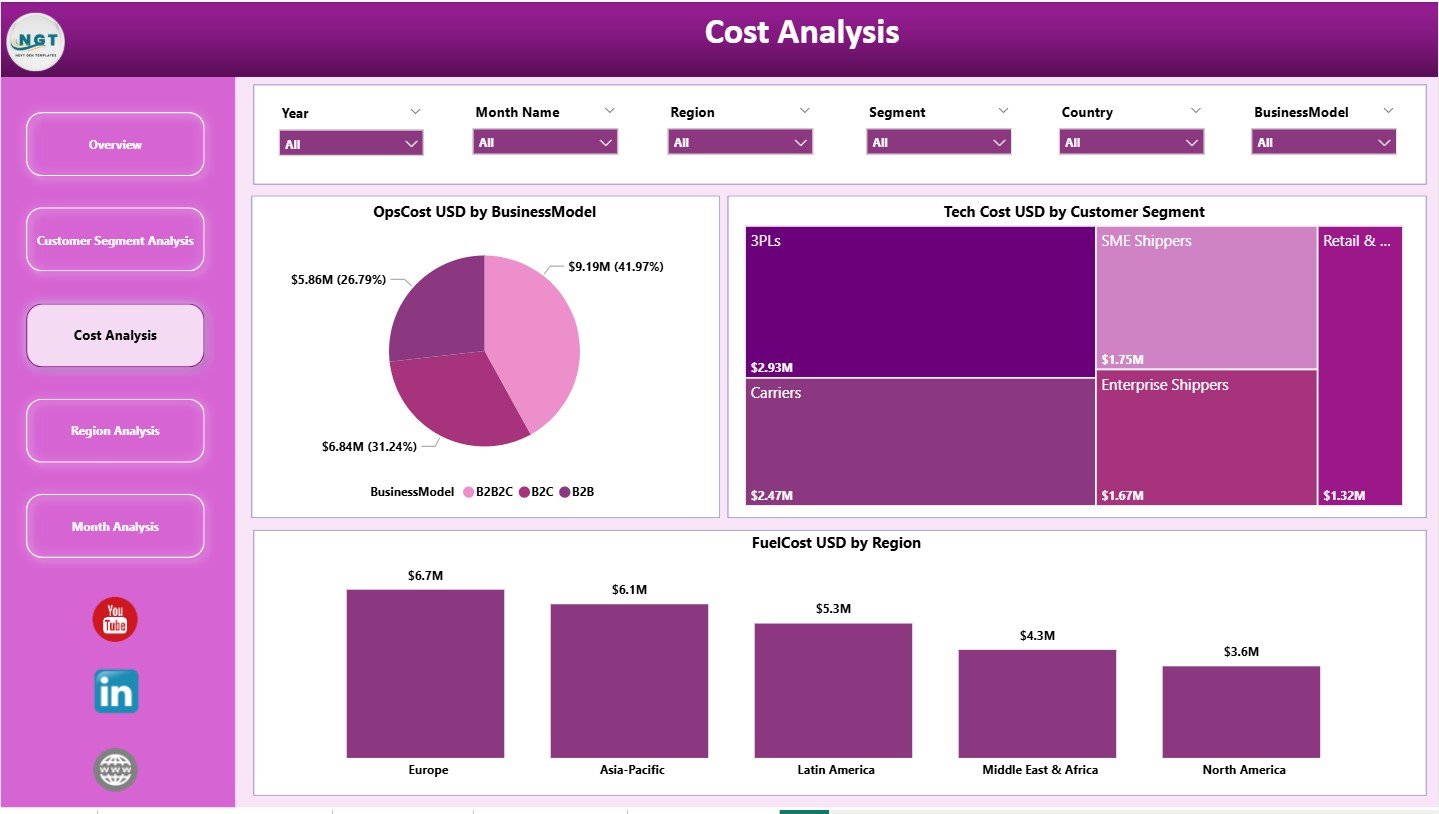Screen dimensions: 1439x814
Task: Click the NGT logo in the header
Action: tap(36, 41)
